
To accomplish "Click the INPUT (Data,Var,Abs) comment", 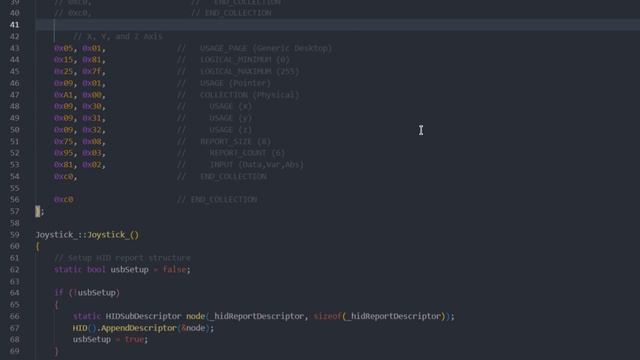I will pyautogui.click(x=257, y=165).
